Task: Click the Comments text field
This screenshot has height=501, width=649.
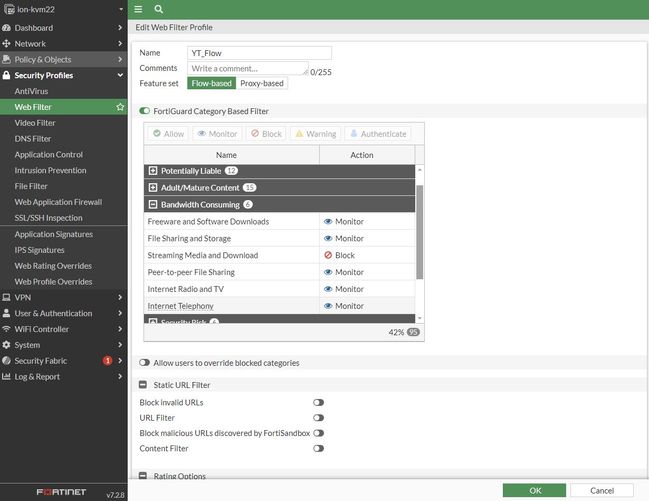Action: 248,68
